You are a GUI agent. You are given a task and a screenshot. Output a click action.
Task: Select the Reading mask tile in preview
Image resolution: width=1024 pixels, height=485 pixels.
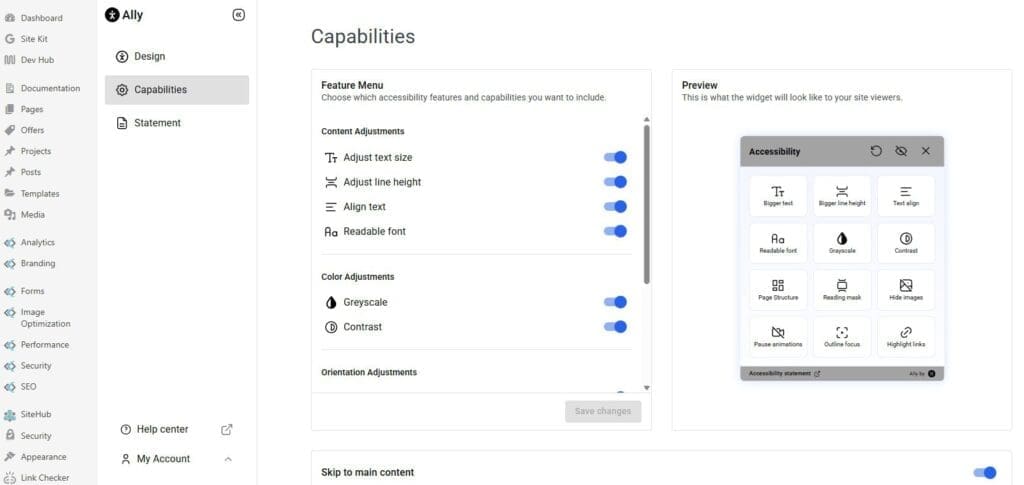tap(842, 290)
